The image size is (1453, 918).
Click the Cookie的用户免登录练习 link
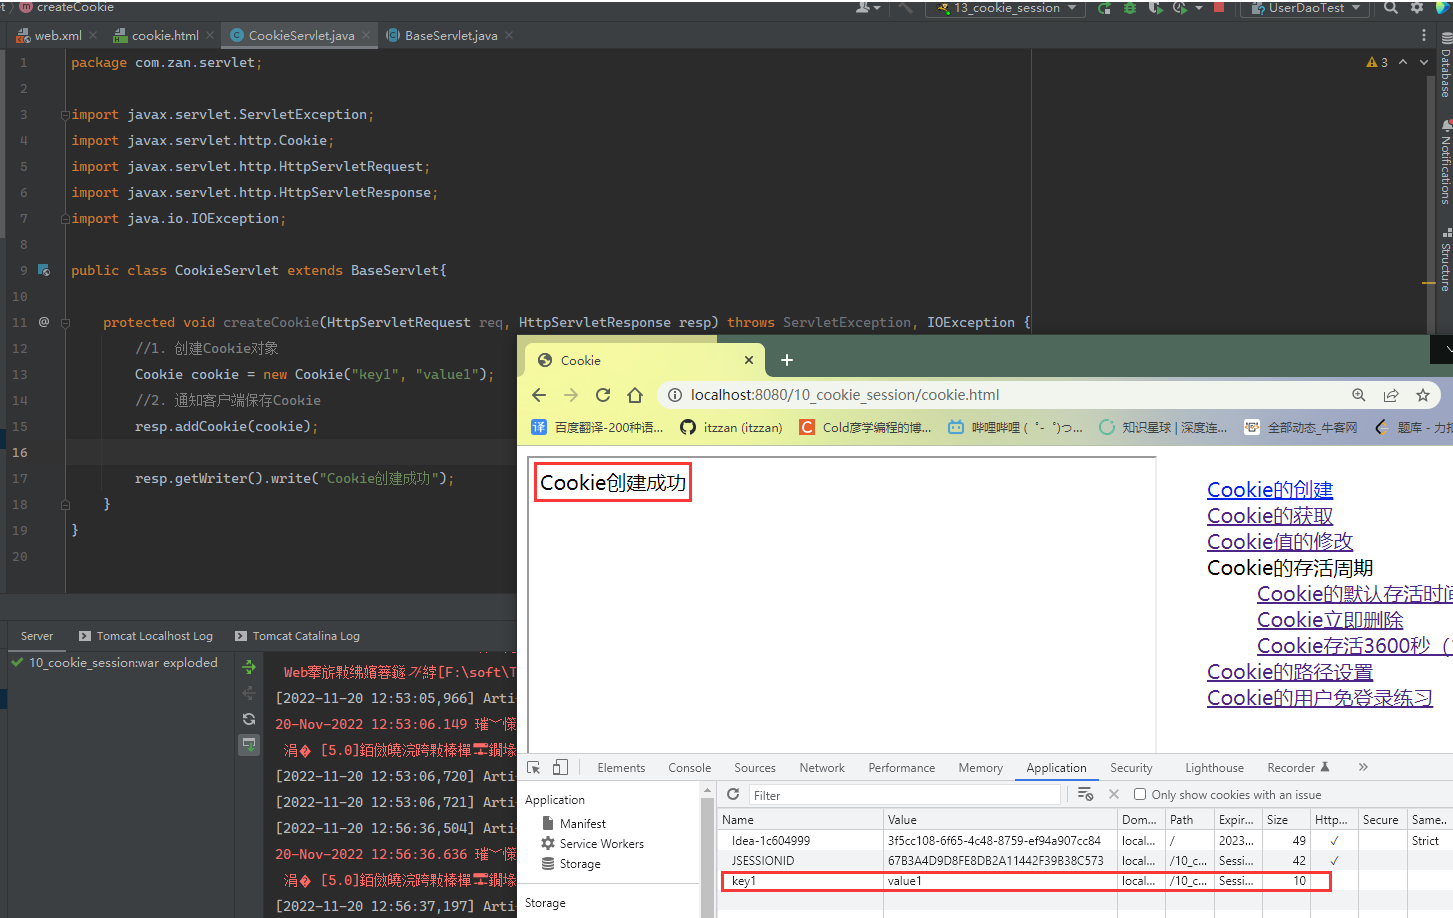(x=1320, y=698)
